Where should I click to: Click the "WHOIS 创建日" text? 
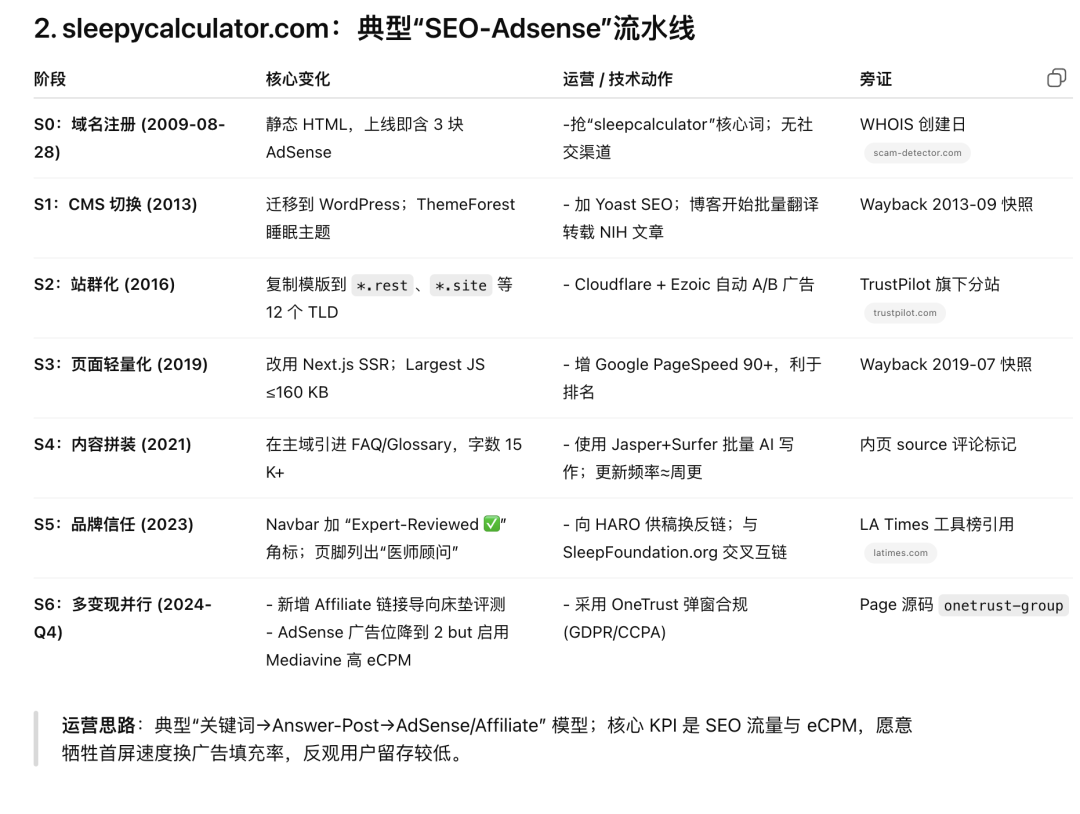pos(913,125)
